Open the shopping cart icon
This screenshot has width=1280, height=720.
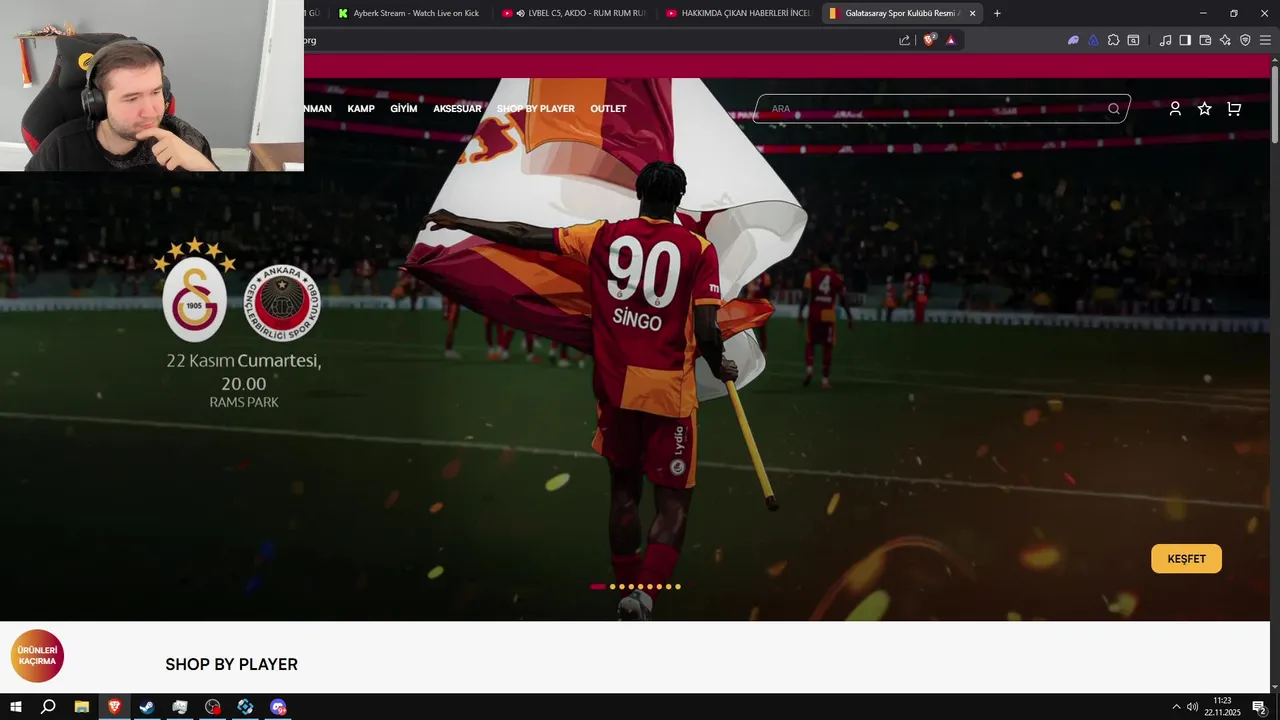(x=1234, y=109)
